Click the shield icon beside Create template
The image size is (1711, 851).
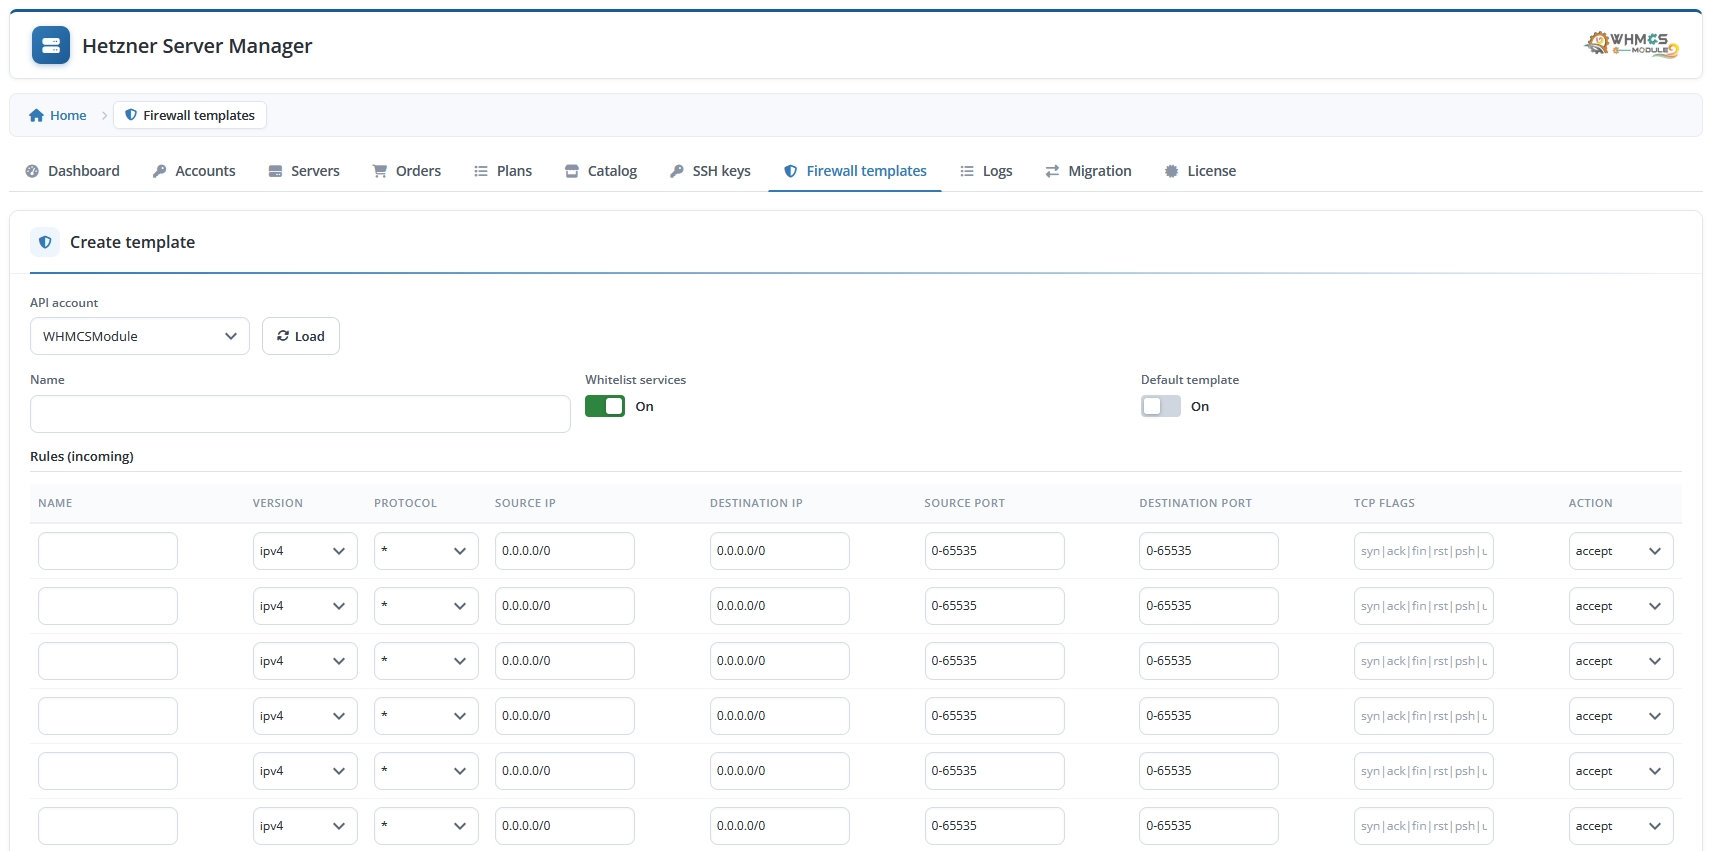(x=45, y=242)
